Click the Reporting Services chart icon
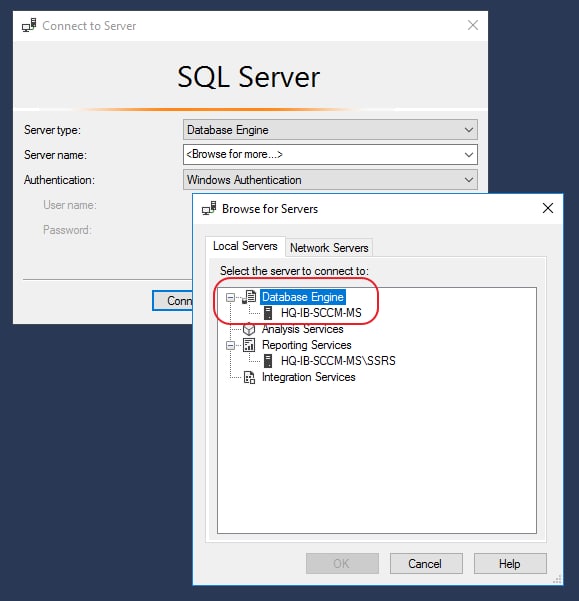The width and height of the screenshot is (579, 601). coord(249,345)
